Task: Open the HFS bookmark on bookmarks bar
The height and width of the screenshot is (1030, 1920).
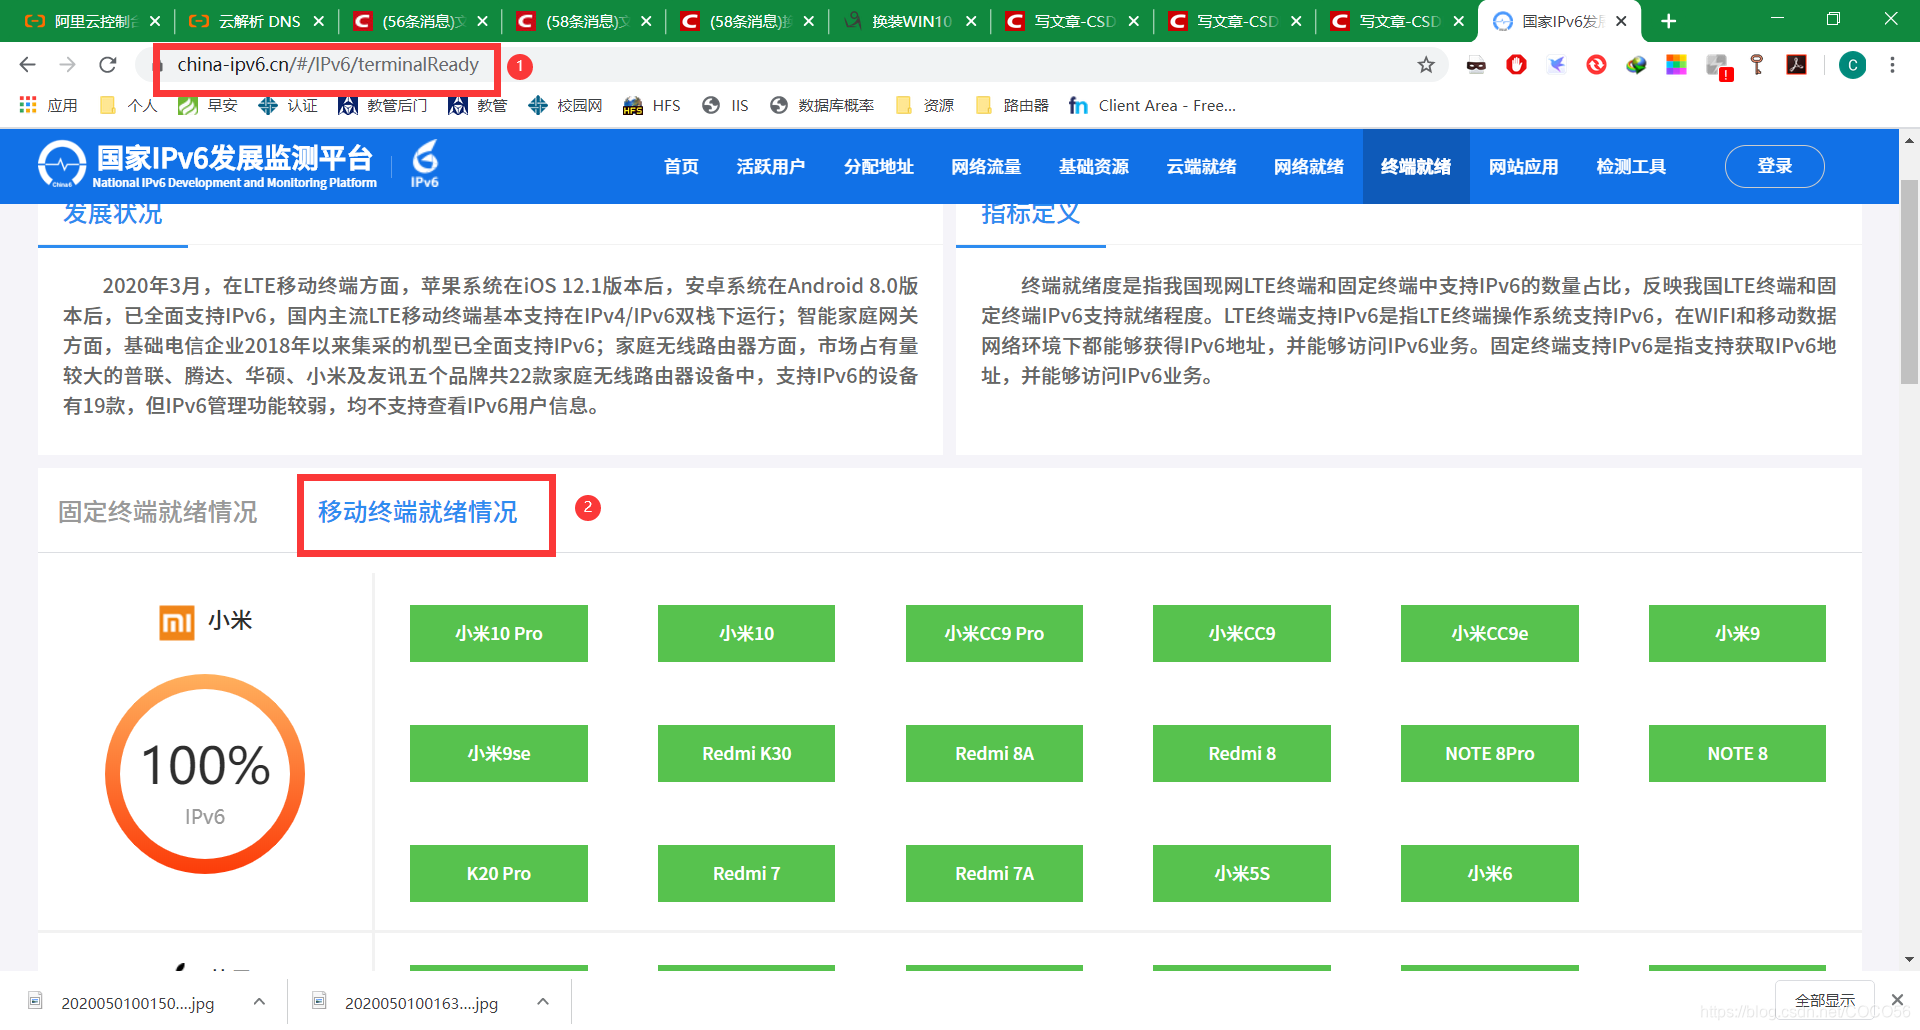Action: pyautogui.click(x=651, y=105)
